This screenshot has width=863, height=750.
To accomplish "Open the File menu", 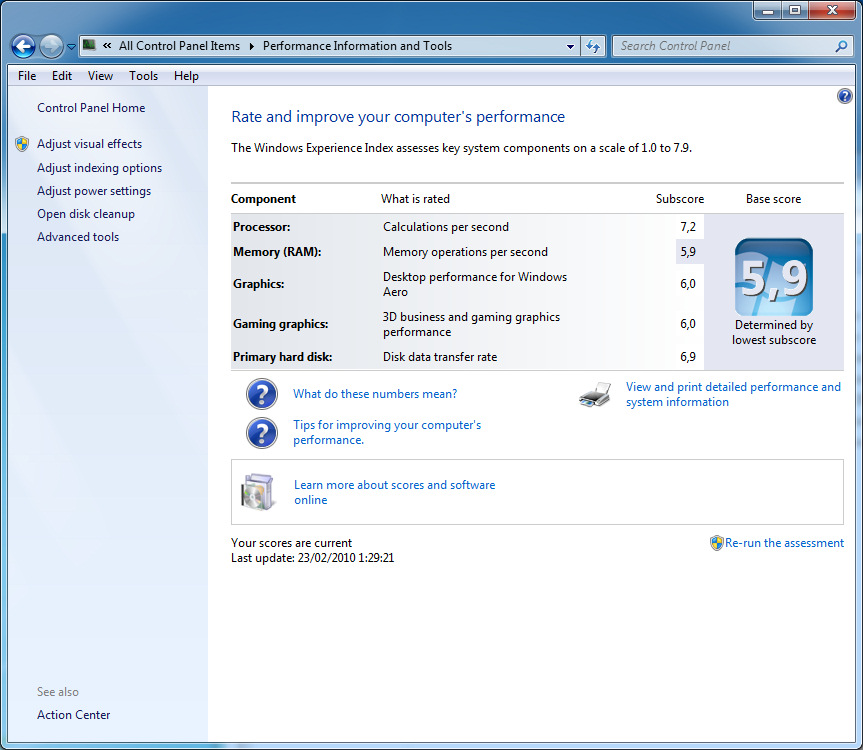I will [27, 76].
